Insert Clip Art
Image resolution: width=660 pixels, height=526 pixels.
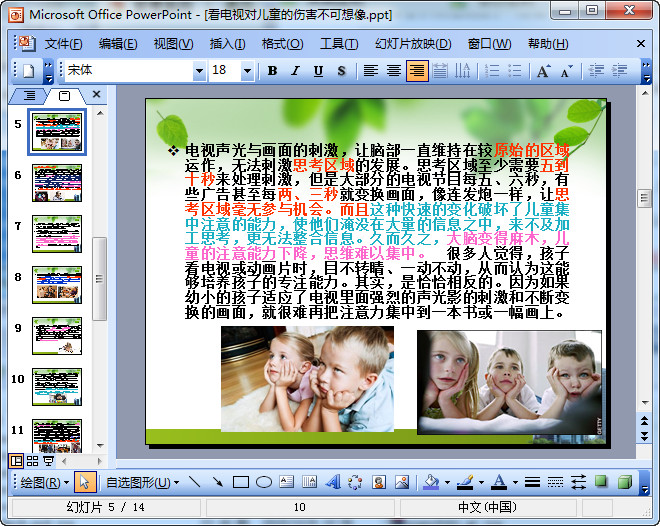[379, 482]
